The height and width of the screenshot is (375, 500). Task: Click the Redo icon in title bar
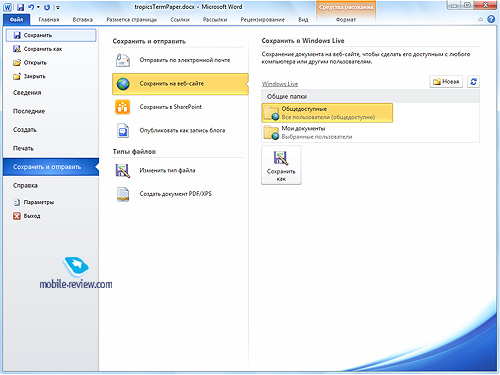pos(47,7)
